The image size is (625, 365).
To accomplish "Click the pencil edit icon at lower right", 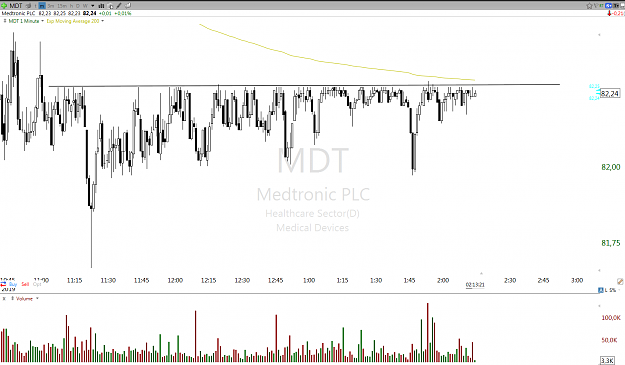I will tap(620, 281).
